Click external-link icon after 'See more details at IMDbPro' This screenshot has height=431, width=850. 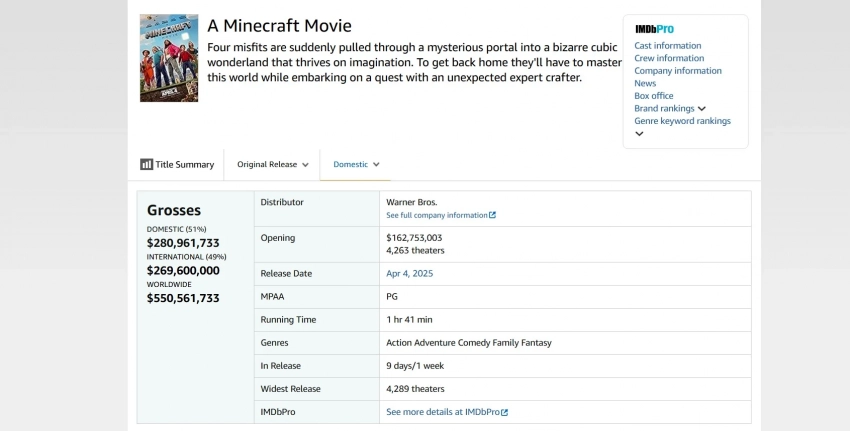pyautogui.click(x=504, y=412)
